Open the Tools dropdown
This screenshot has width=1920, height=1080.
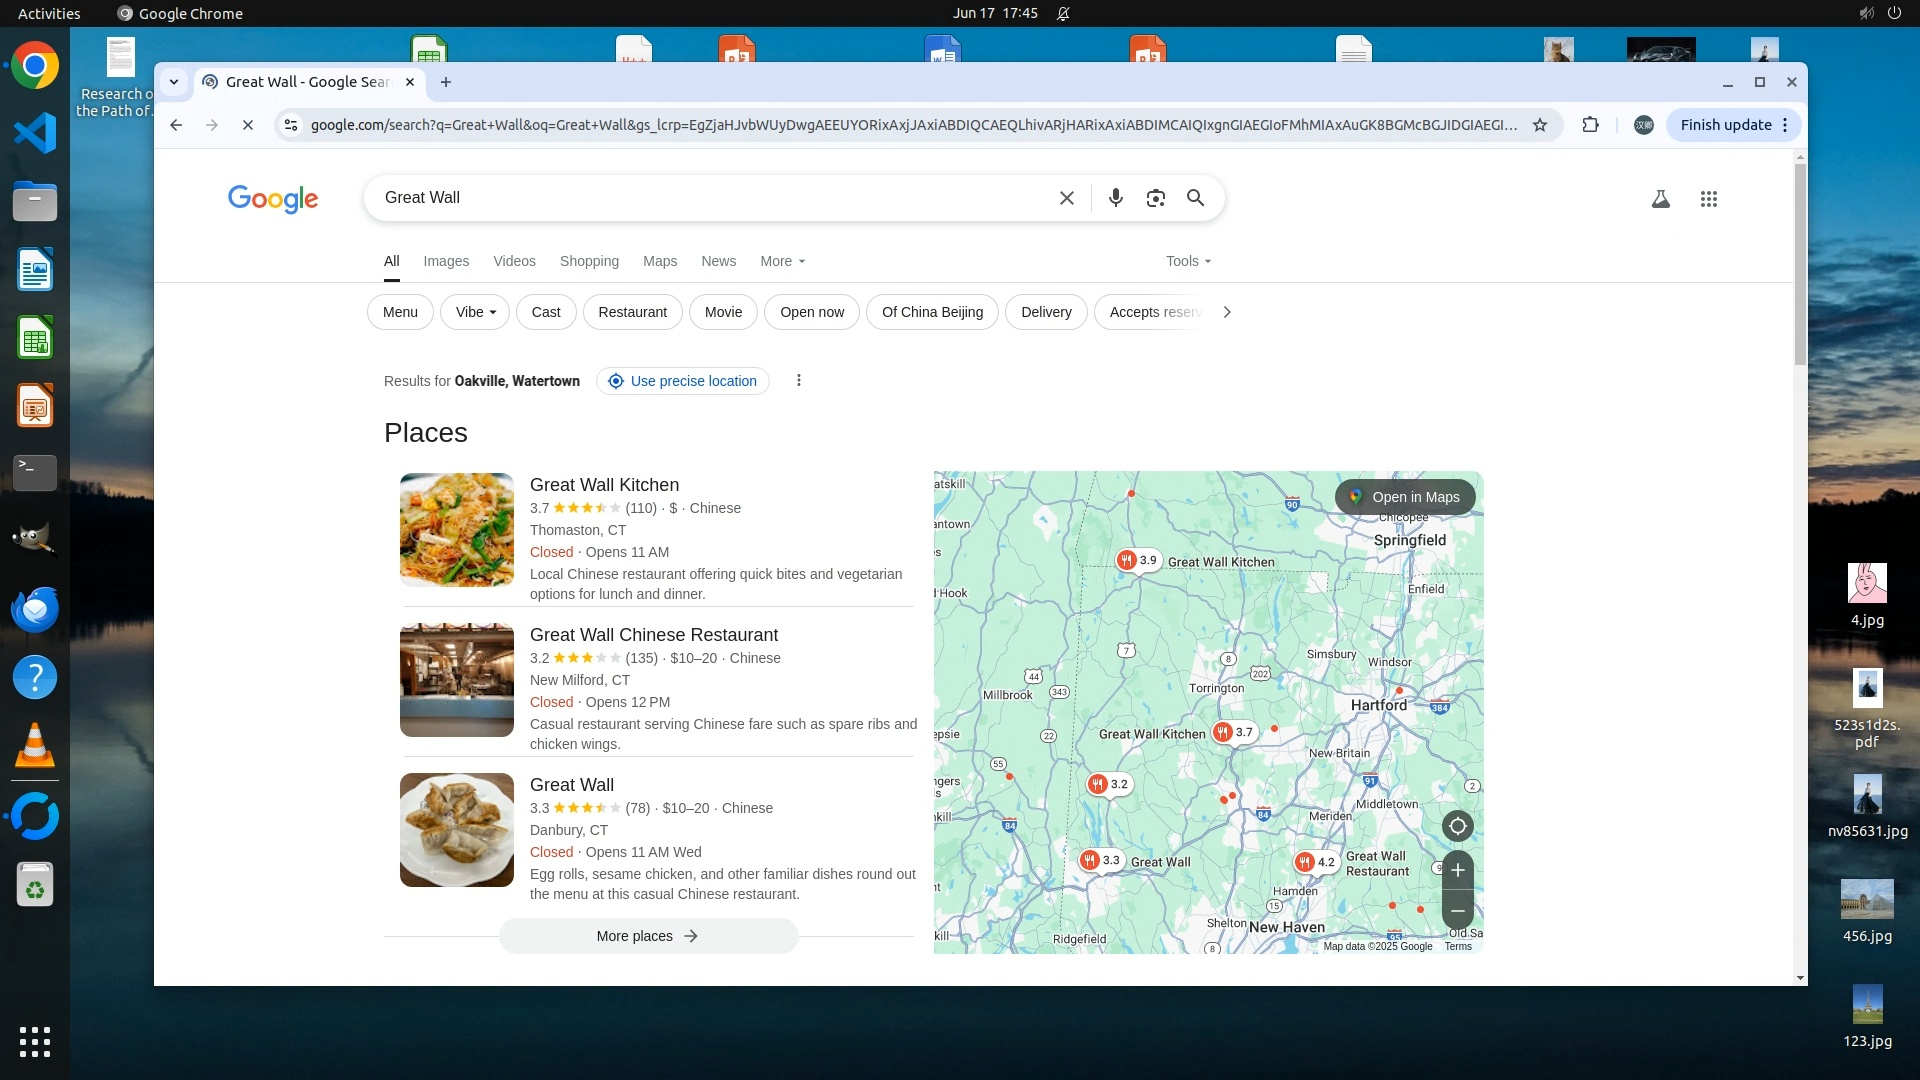point(1188,261)
